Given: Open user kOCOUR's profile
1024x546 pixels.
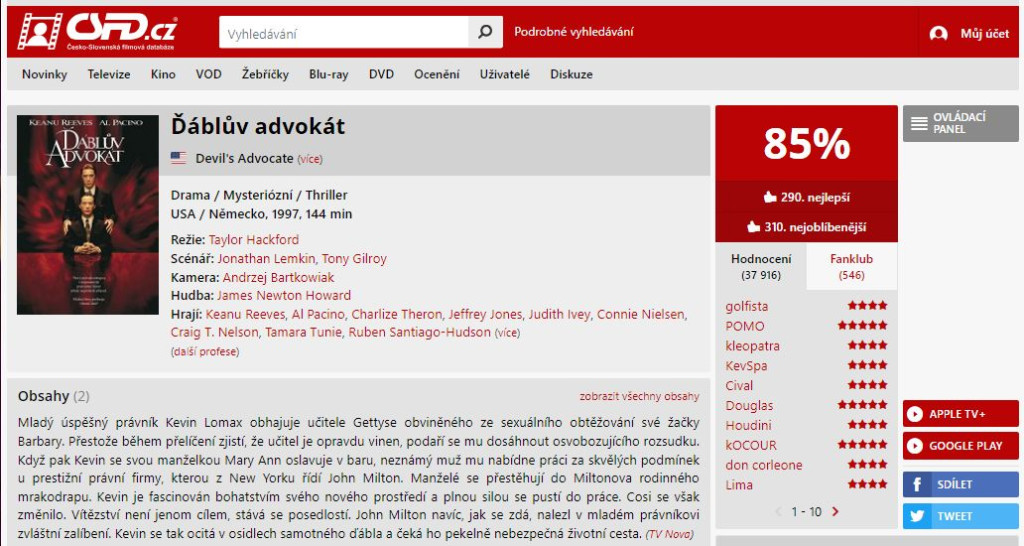Looking at the screenshot, I should 751,445.
